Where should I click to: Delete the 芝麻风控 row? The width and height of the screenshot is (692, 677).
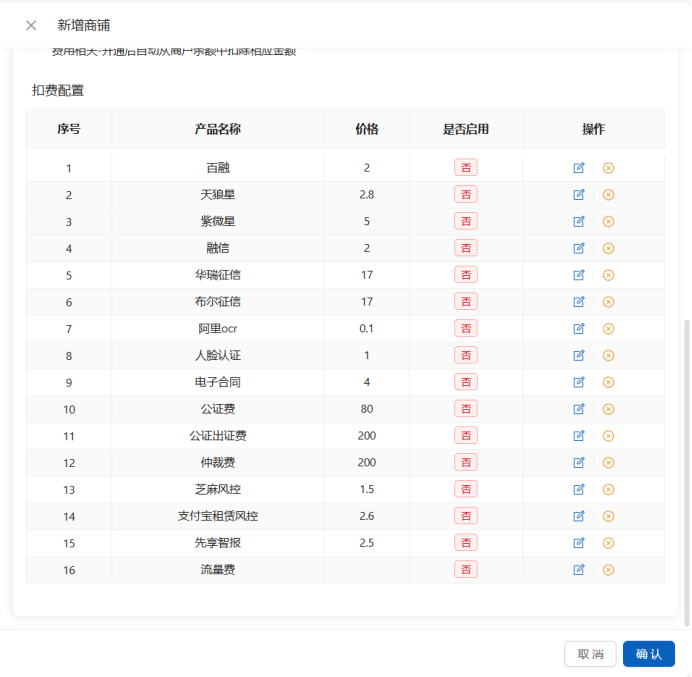(608, 489)
